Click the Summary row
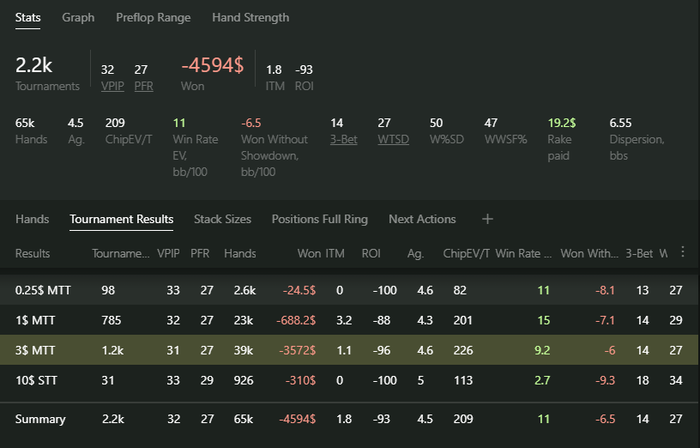The width and height of the screenshot is (700, 448). coord(350,419)
